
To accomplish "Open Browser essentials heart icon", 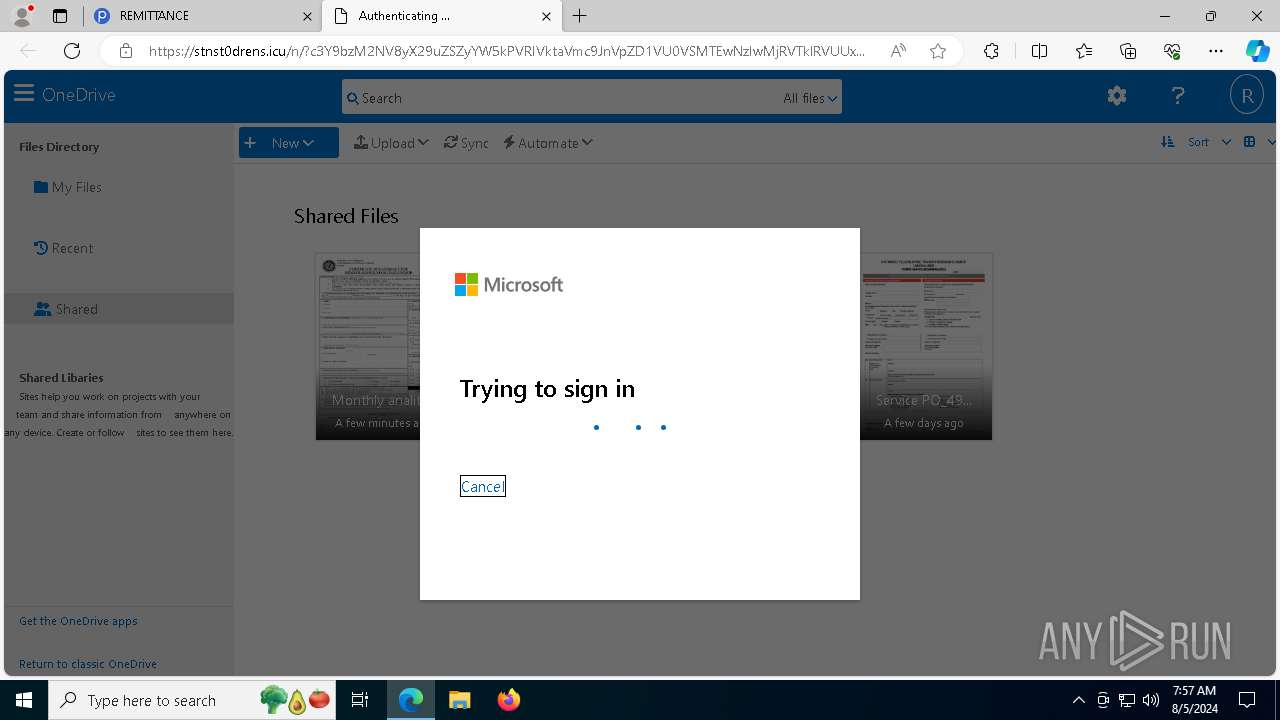I will point(1172,51).
